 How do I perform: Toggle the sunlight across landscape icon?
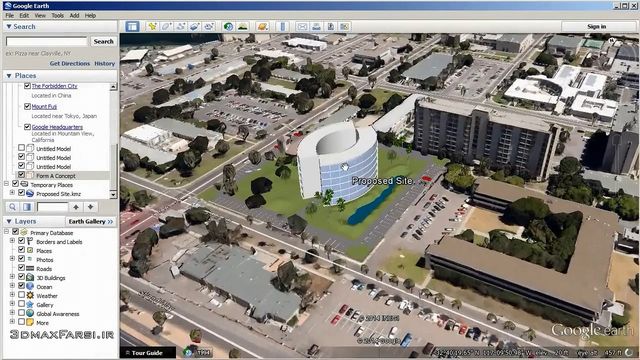(242, 27)
